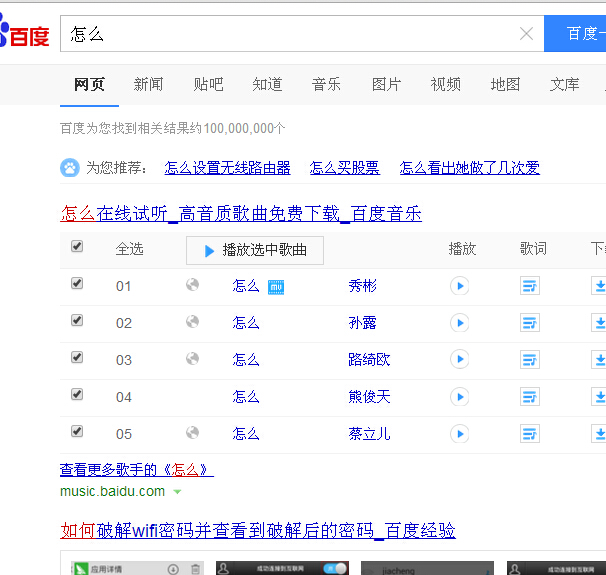Play song 02 by 孙露
The image size is (606, 575).
tap(460, 323)
